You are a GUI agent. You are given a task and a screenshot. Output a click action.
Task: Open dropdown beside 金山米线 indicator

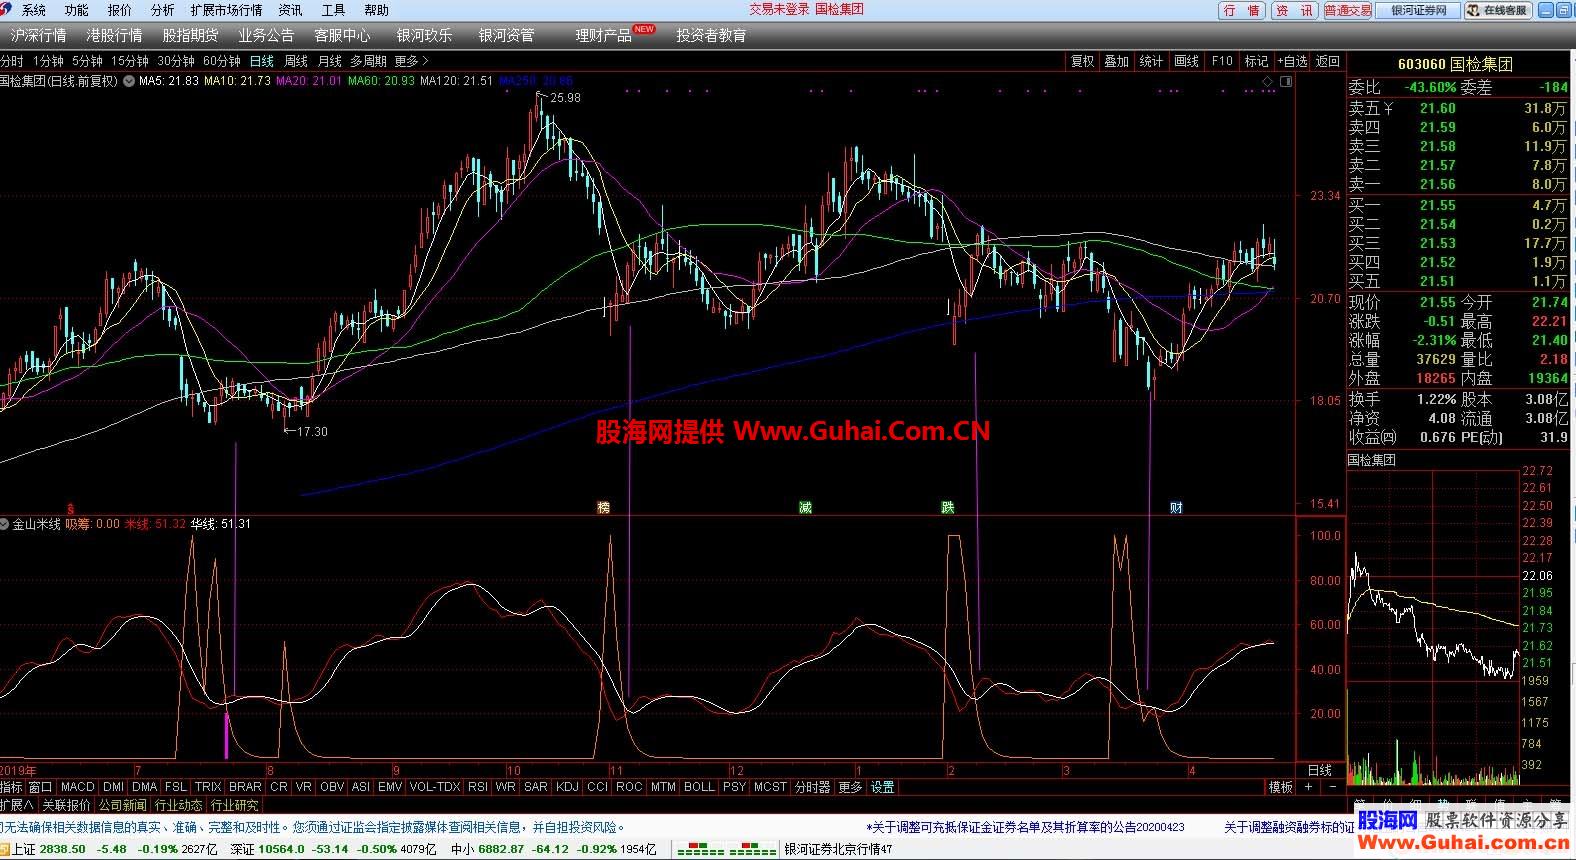[5, 524]
